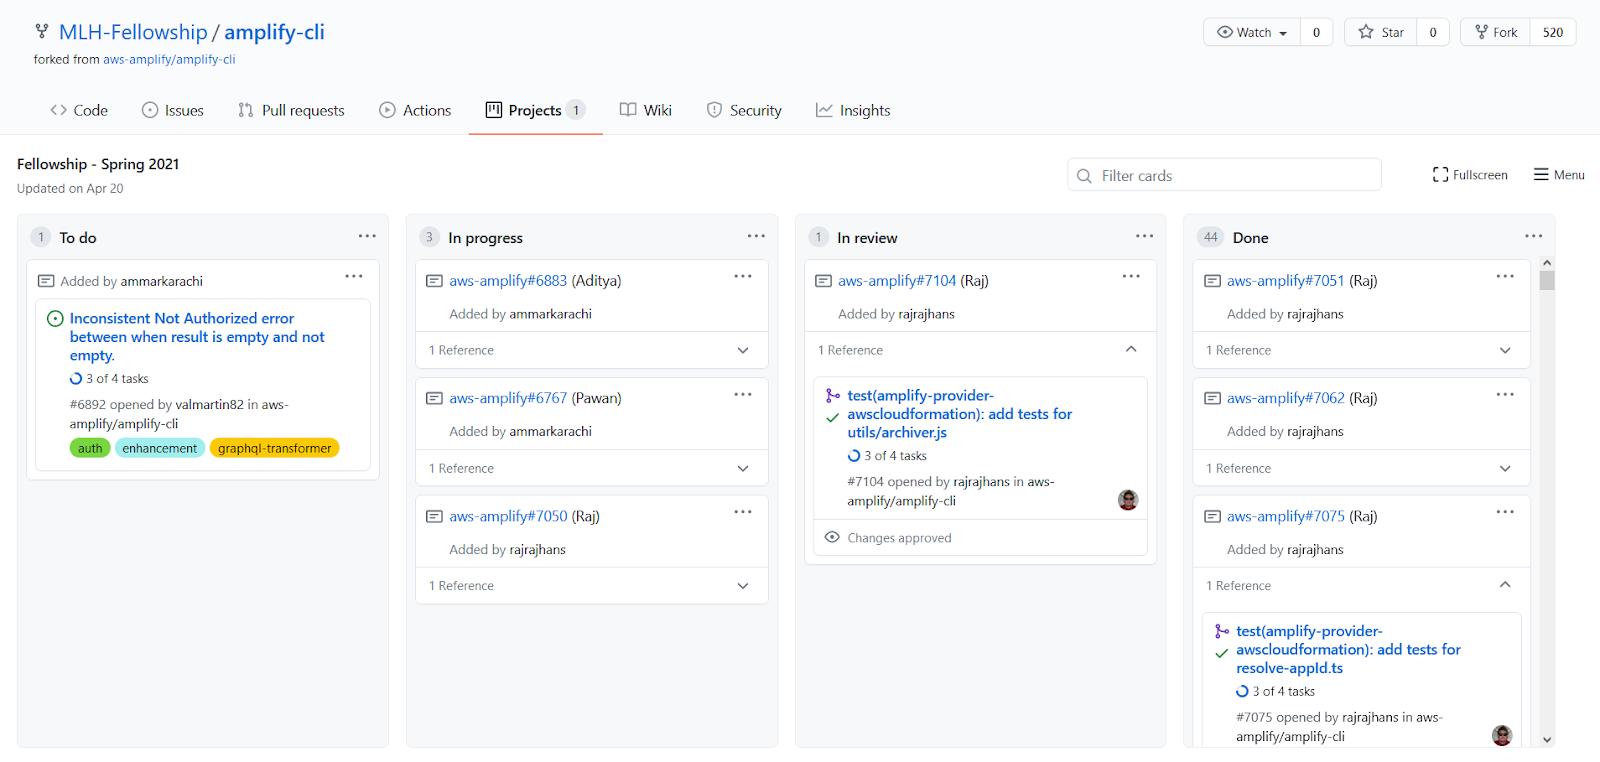Open card menu for aws-amplify#7051
The height and width of the screenshot is (762, 1600).
click(x=1505, y=276)
